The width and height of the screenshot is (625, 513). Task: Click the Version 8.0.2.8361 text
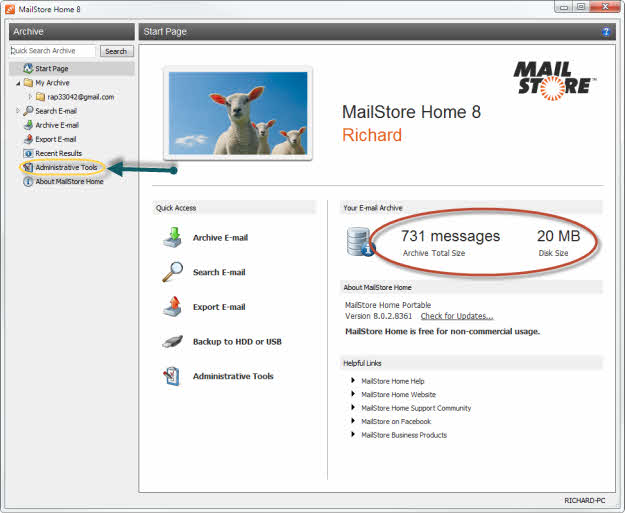click(x=378, y=316)
